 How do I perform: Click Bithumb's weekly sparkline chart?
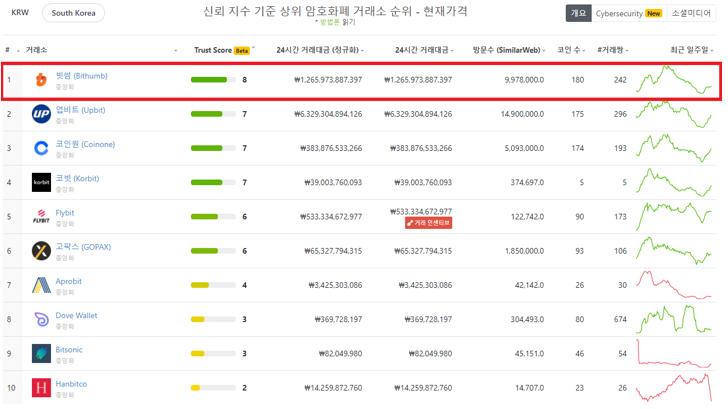(674, 80)
